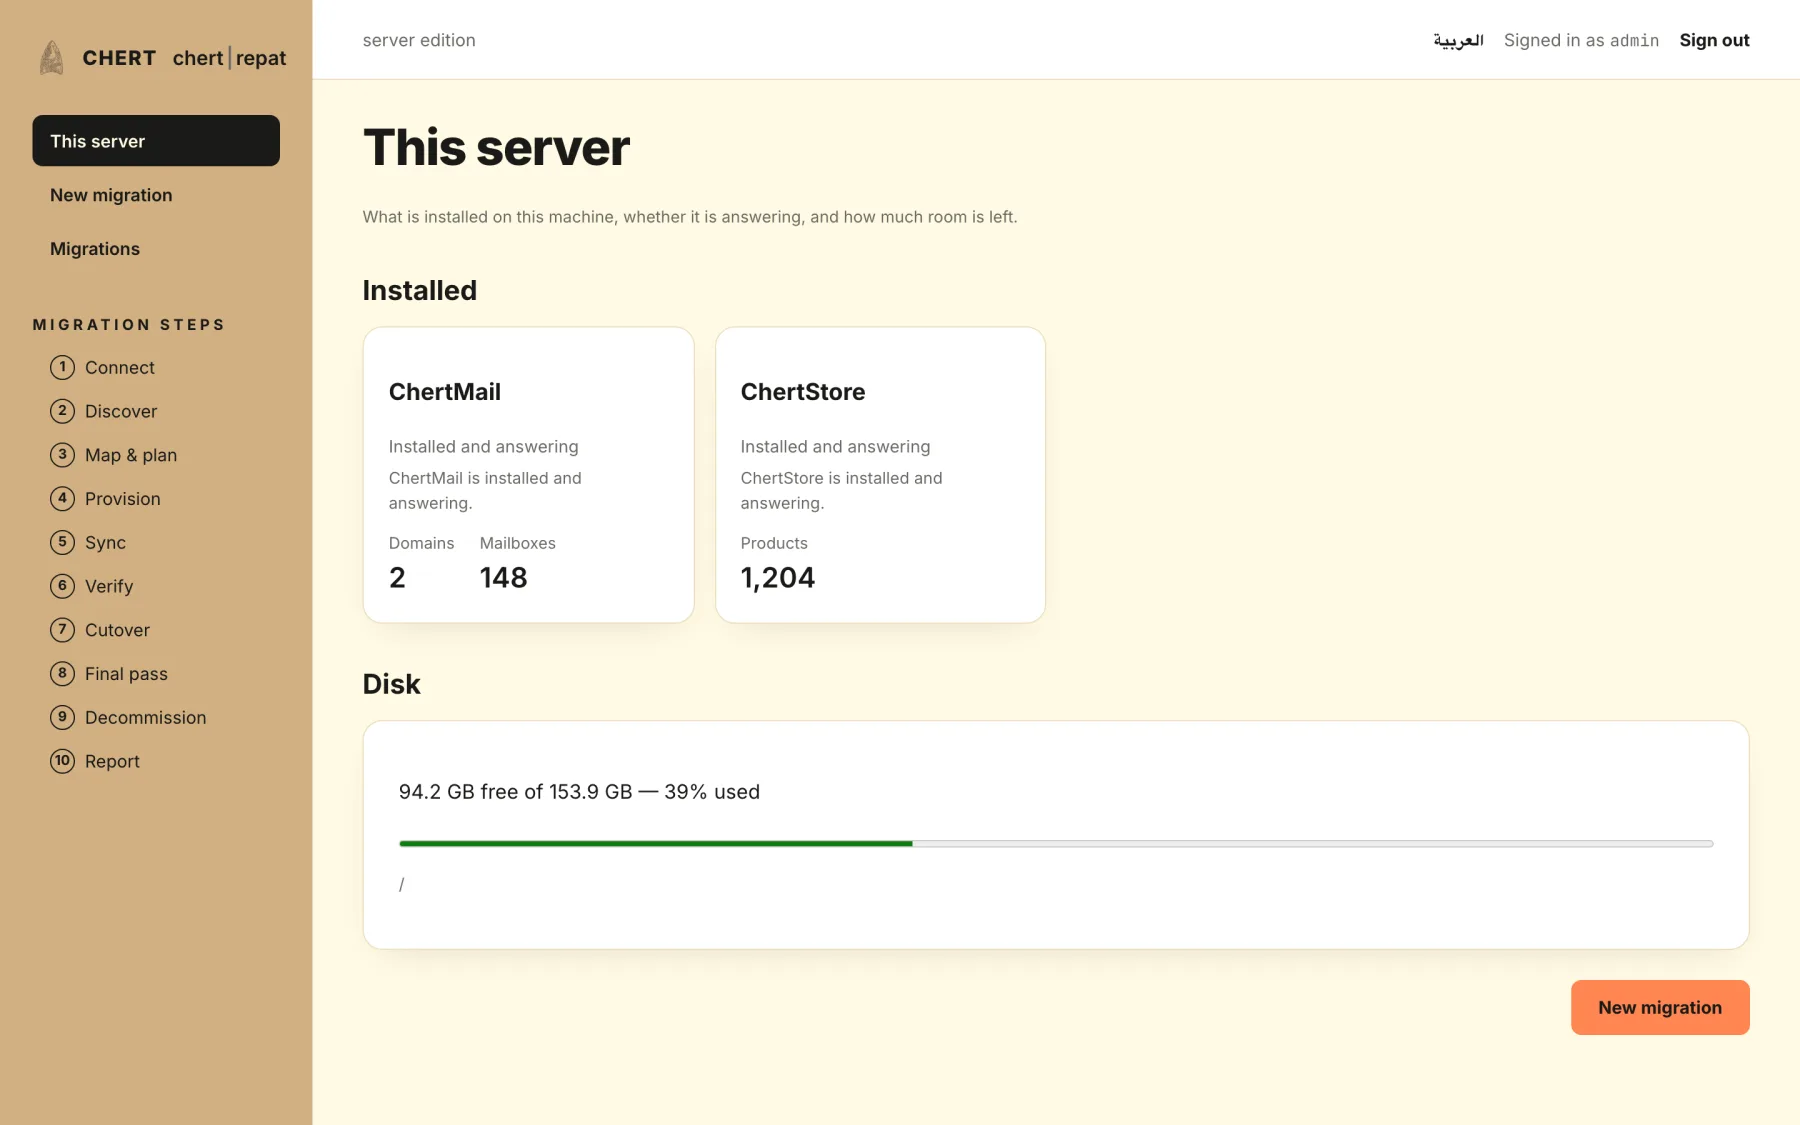Click step 10 circle icon for Report

(x=62, y=761)
